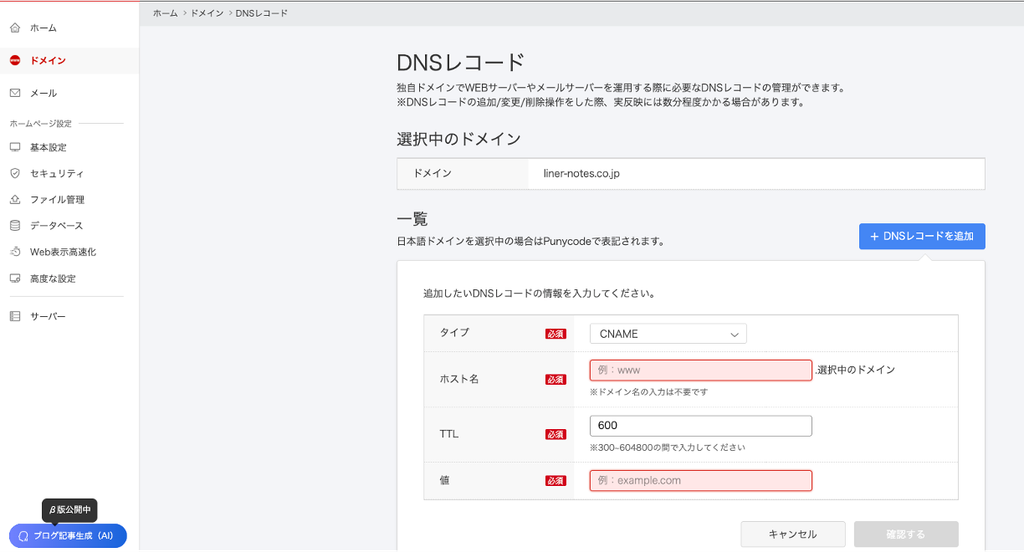Image resolution: width=1024 pixels, height=552 pixels.
Task: Click the DNSレコードを追加 button
Action: pos(921,236)
